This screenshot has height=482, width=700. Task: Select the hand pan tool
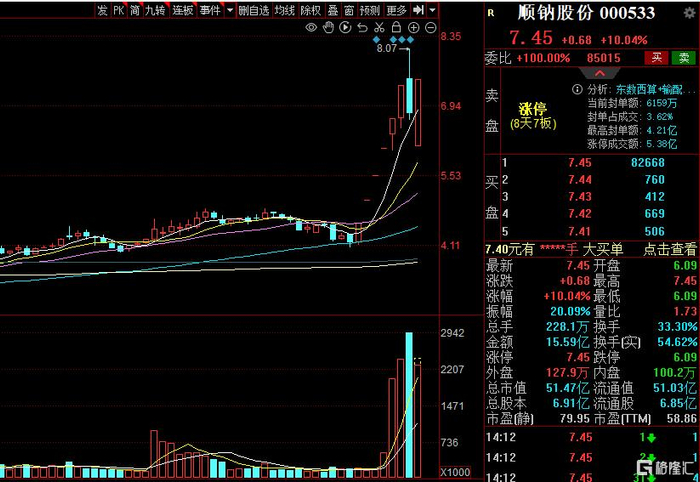(x=329, y=27)
